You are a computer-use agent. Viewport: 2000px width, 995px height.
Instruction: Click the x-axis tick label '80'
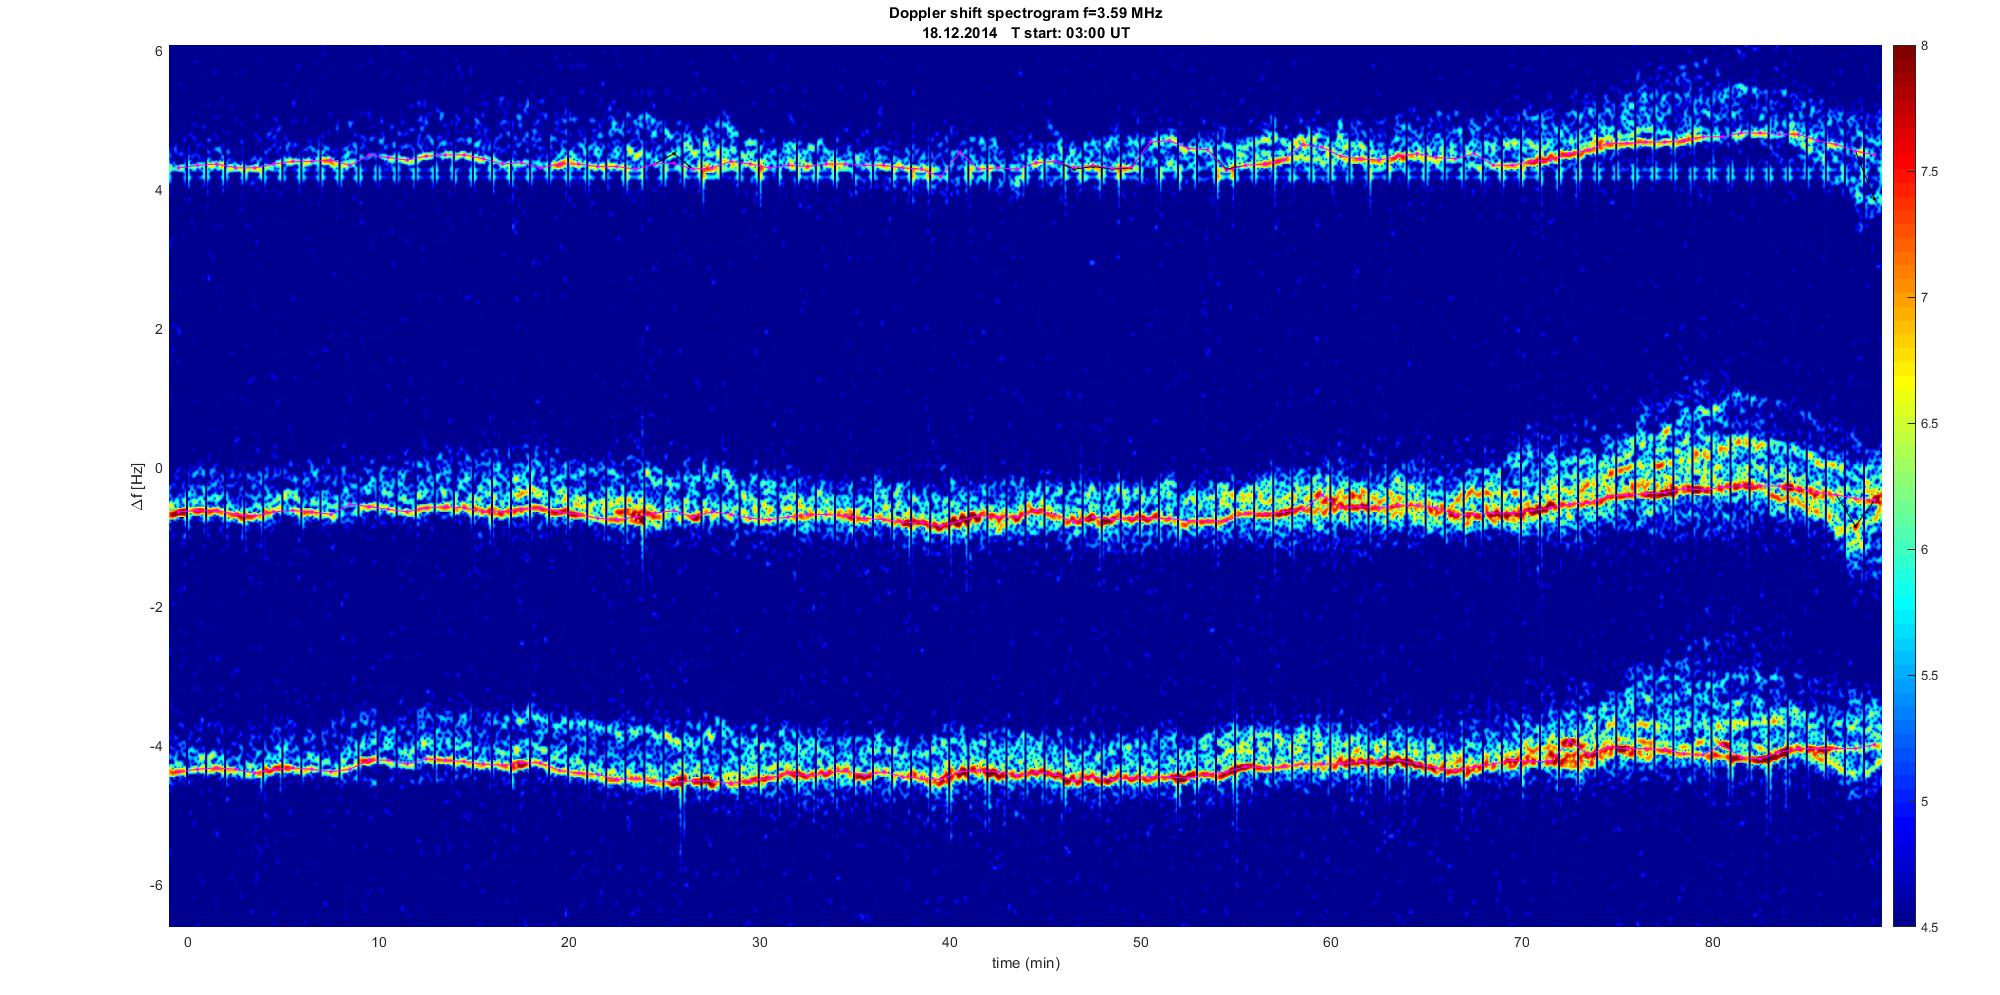click(x=1713, y=942)
